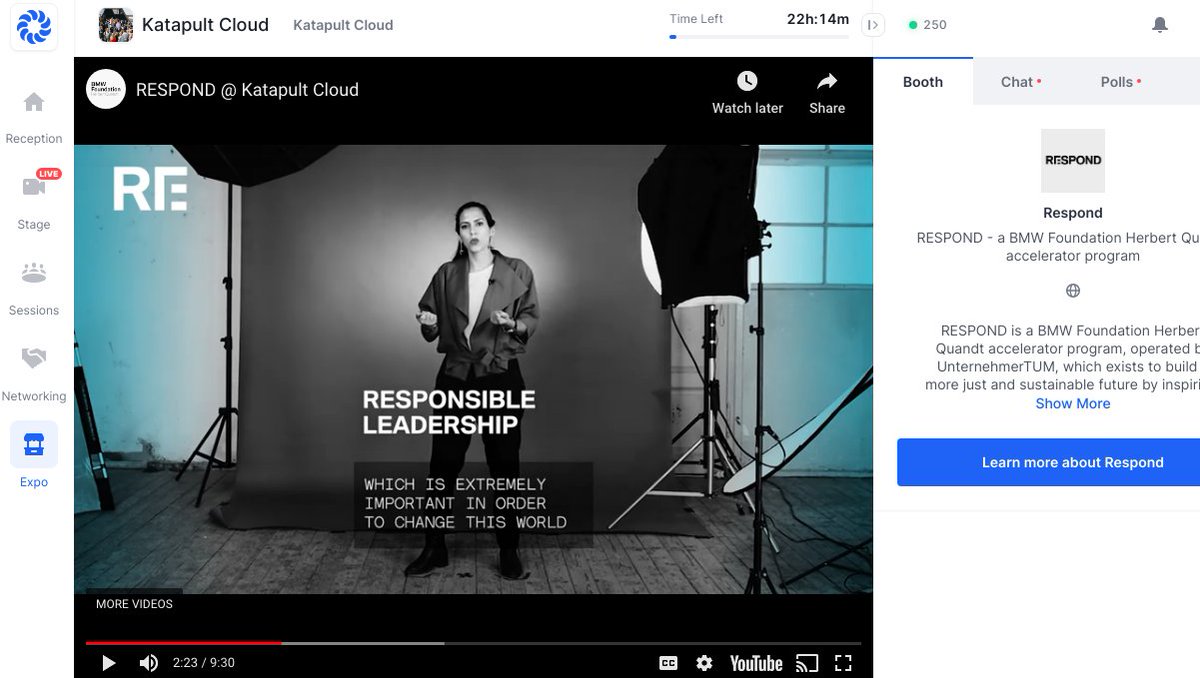Open the Networking section
The image size is (1200, 678).
point(34,375)
